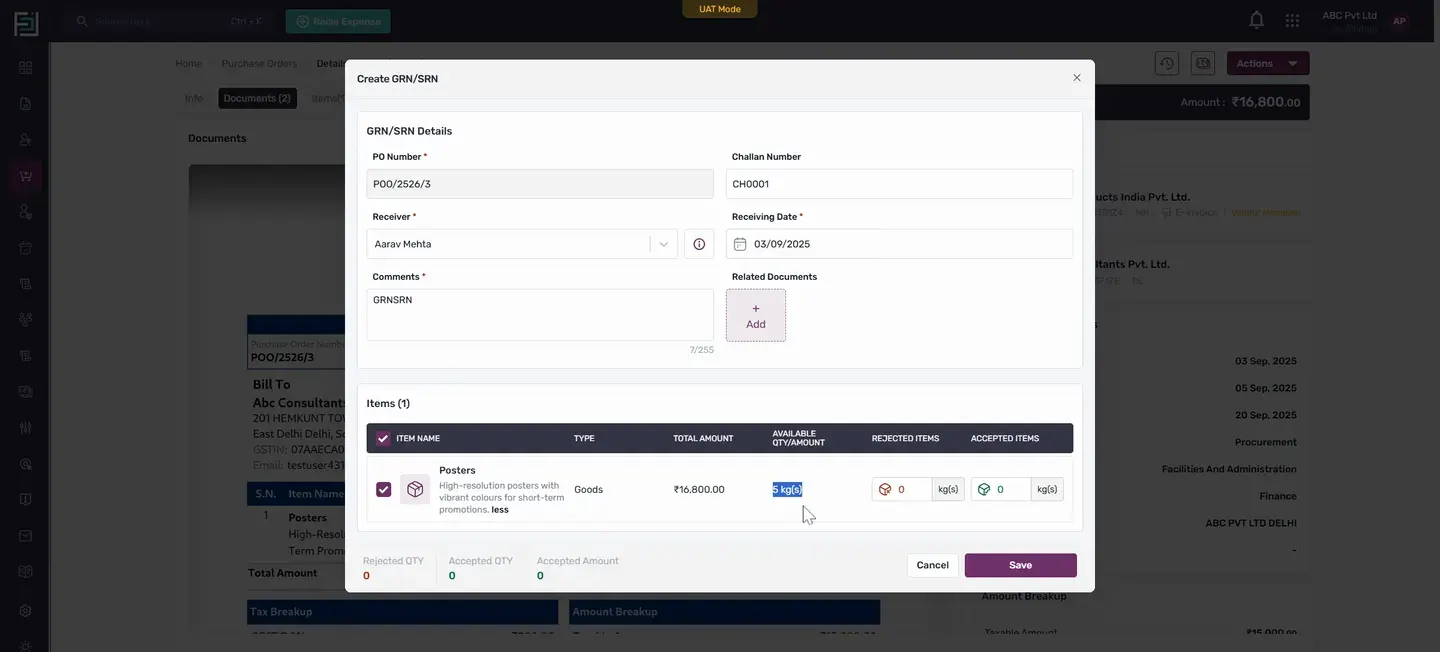Open the notifications bell icon
This screenshot has height=652, width=1440.
(1256, 20)
